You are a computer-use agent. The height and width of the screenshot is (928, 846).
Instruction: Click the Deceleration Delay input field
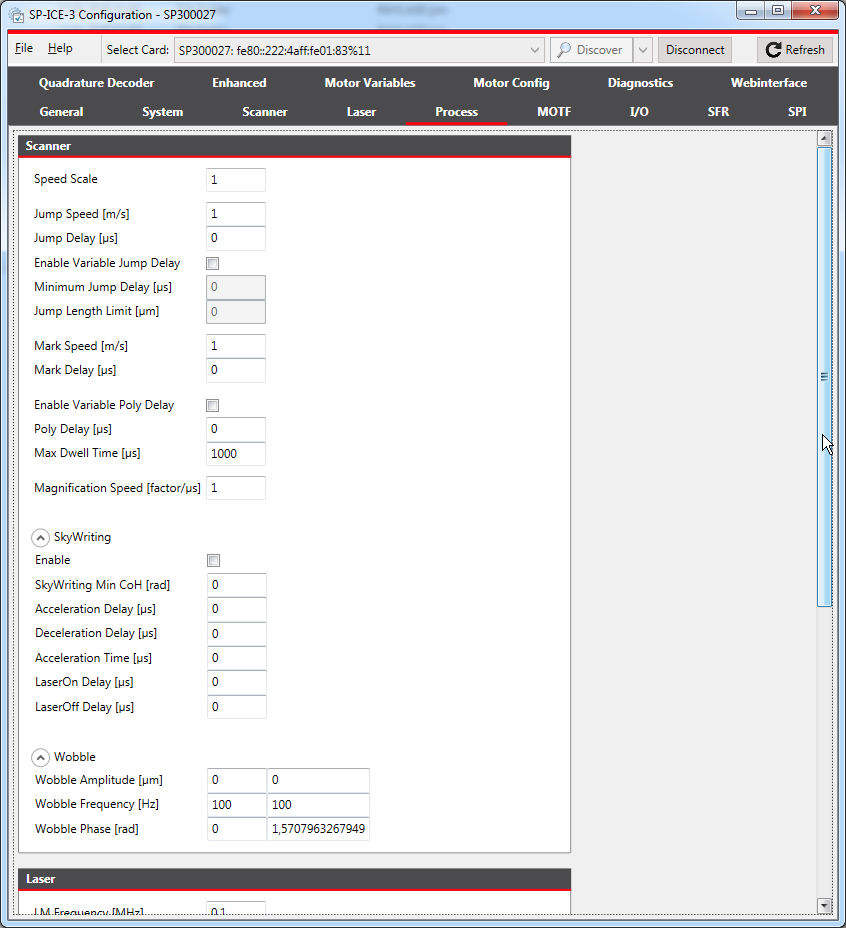(237, 634)
